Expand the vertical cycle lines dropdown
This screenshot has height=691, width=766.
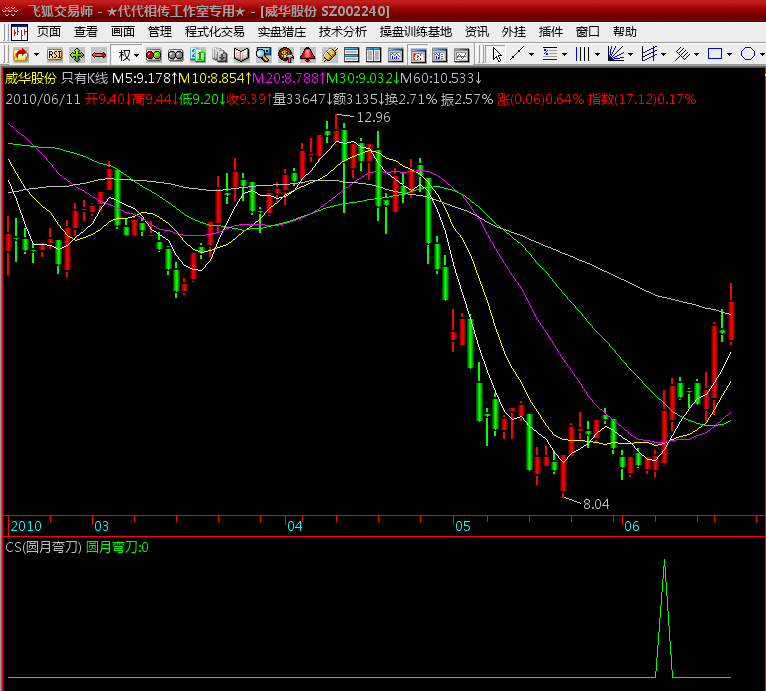pos(597,54)
